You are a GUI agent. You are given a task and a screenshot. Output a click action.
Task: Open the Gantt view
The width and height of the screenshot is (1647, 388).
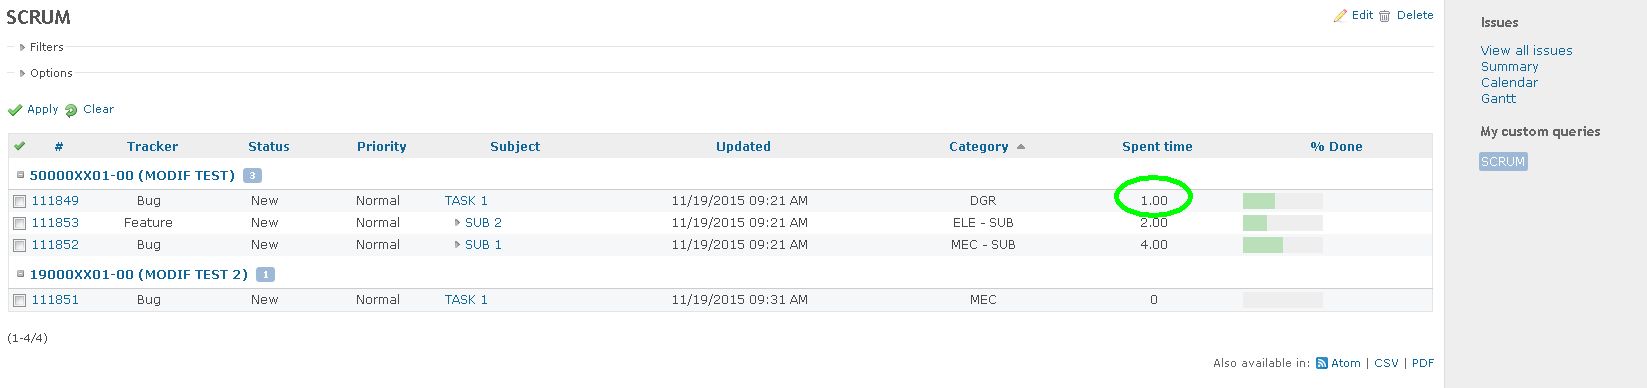[x=1498, y=99]
